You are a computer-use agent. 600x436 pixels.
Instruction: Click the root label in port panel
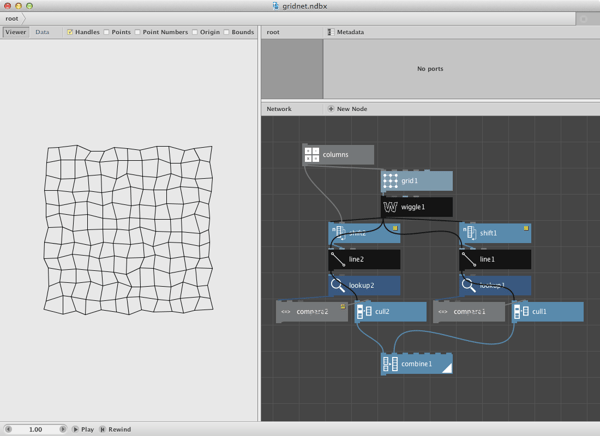coord(273,32)
